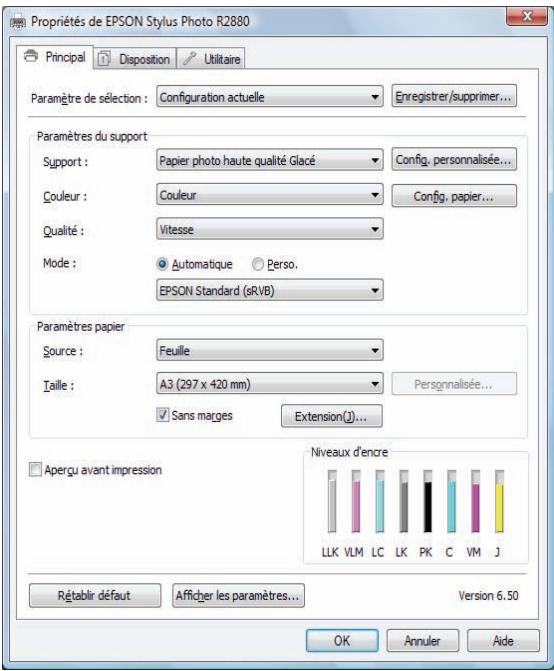Click Afficher les paramètres button
The image size is (554, 671).
click(238, 595)
